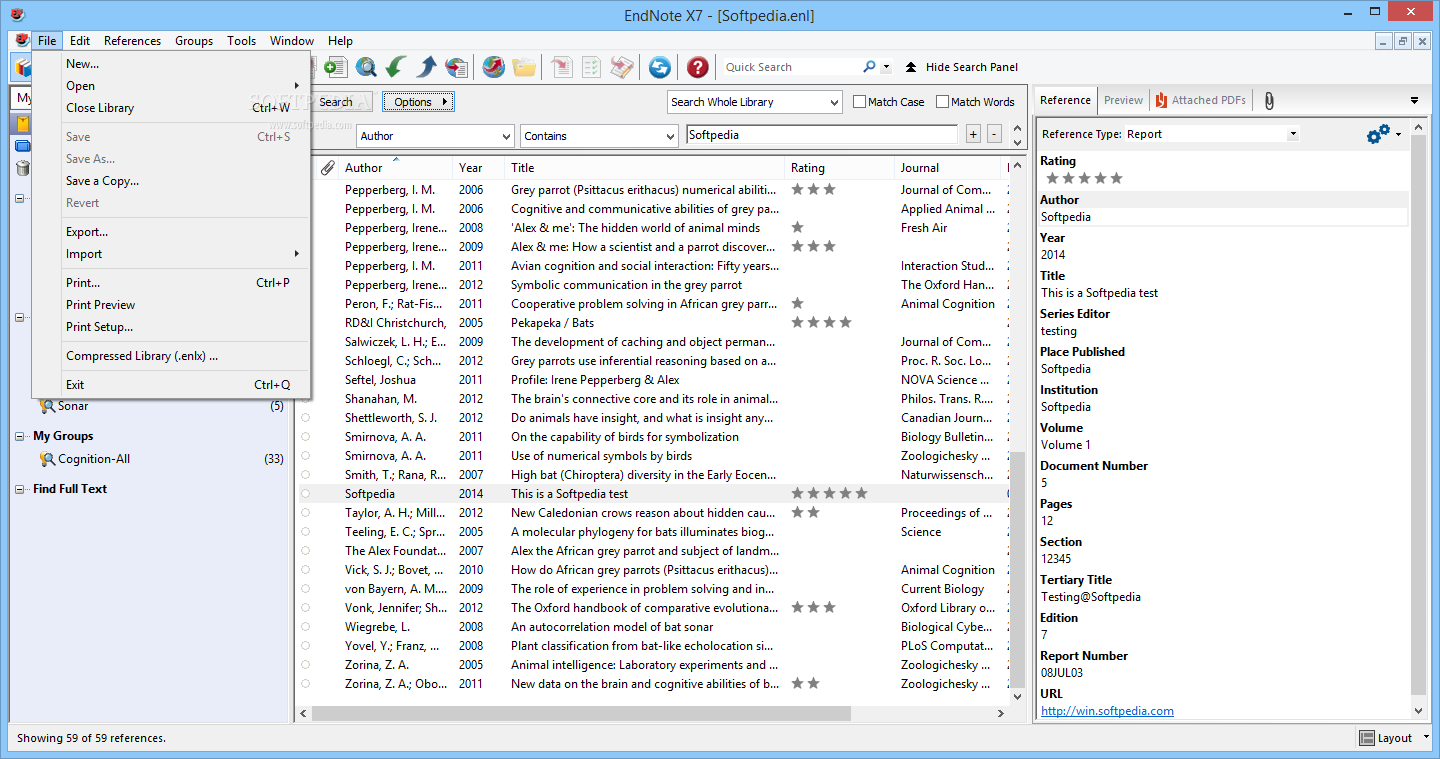Click the plus button to add search row

click(973, 134)
